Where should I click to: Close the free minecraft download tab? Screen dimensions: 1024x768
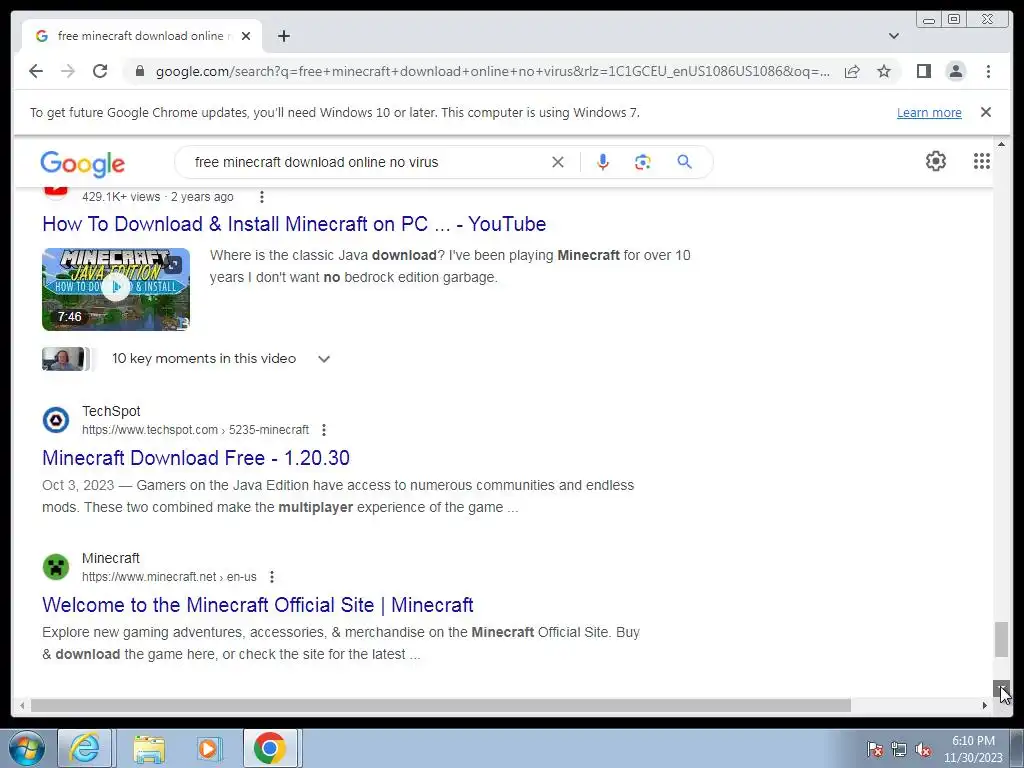point(246,36)
